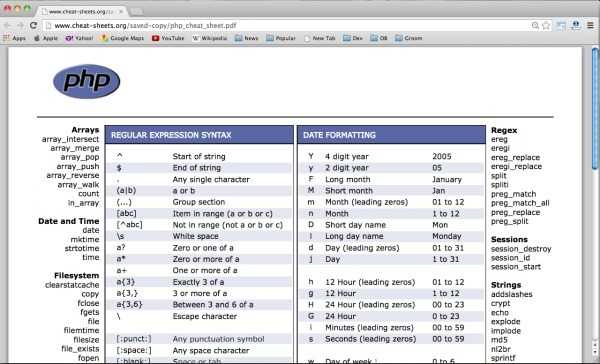
Task: Click '[:punct:]' pattern entry
Action: tap(134, 339)
